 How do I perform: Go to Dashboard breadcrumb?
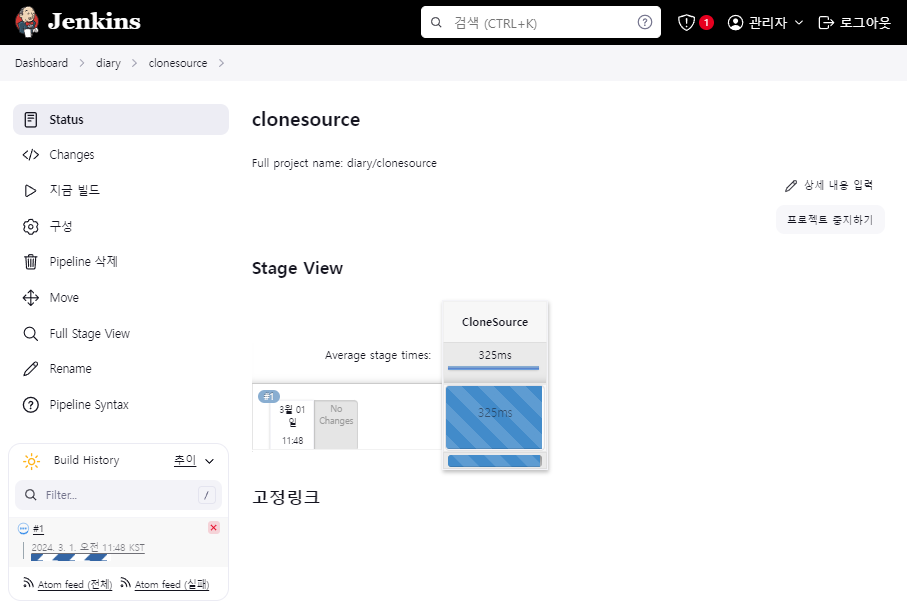coord(41,63)
